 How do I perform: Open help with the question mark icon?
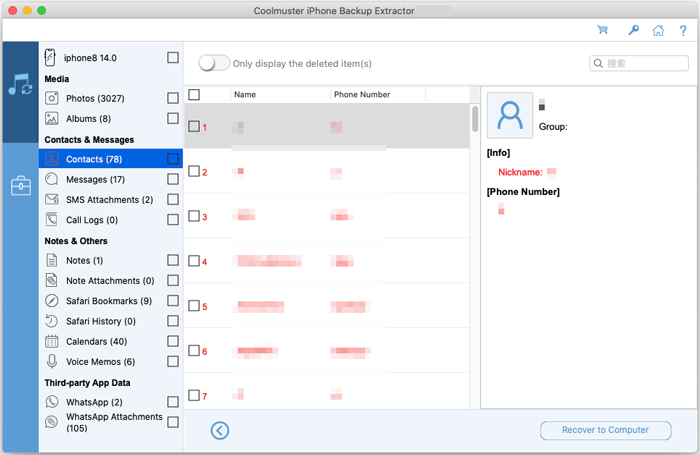tap(683, 30)
